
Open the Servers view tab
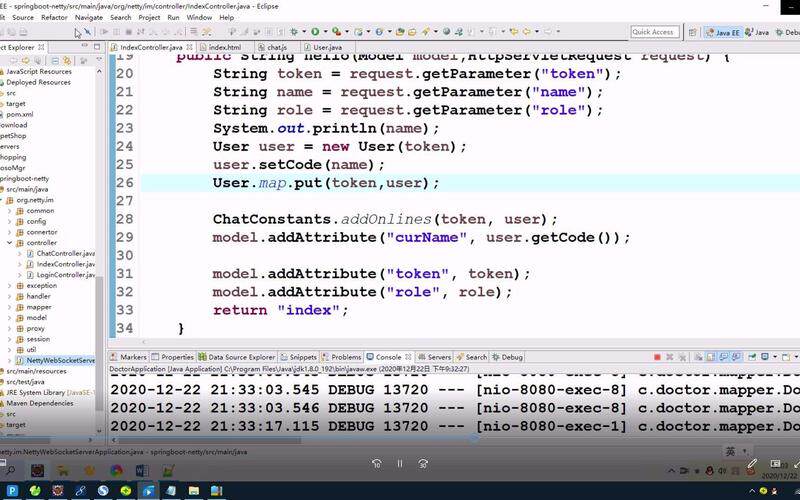click(434, 357)
